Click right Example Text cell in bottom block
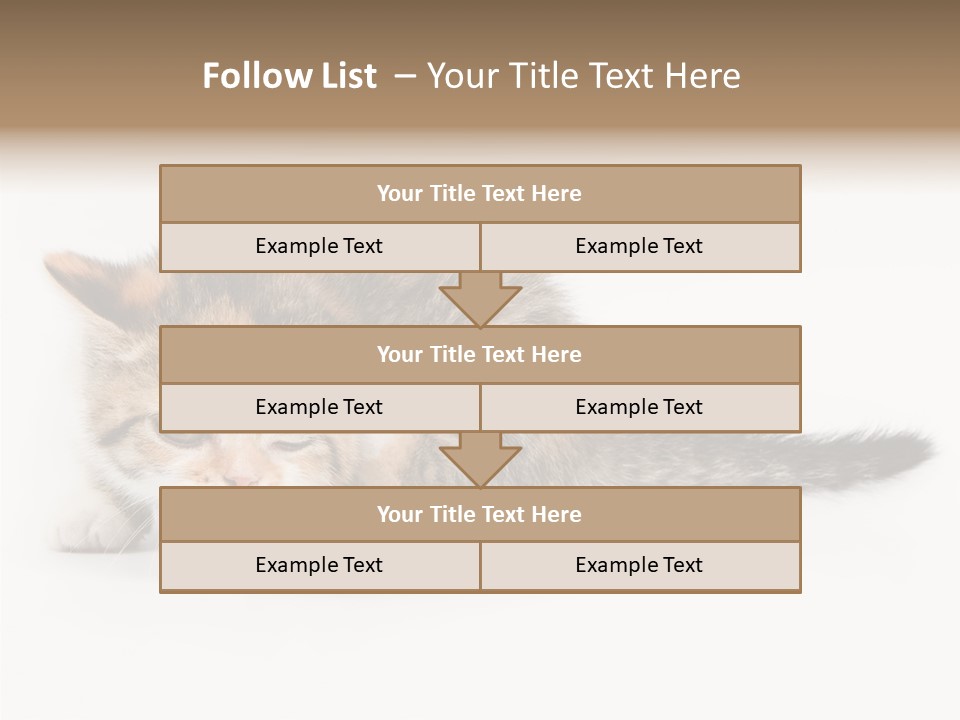The height and width of the screenshot is (720, 960). (x=639, y=565)
